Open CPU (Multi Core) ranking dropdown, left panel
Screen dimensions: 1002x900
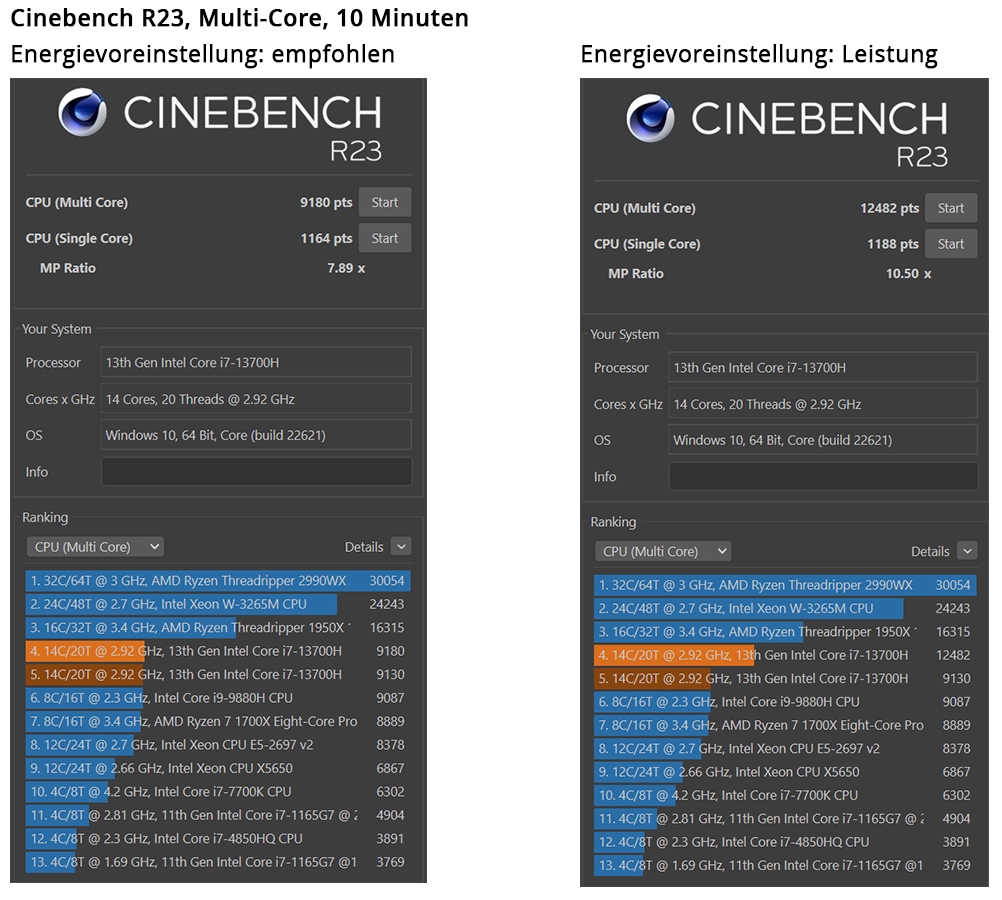coord(95,547)
